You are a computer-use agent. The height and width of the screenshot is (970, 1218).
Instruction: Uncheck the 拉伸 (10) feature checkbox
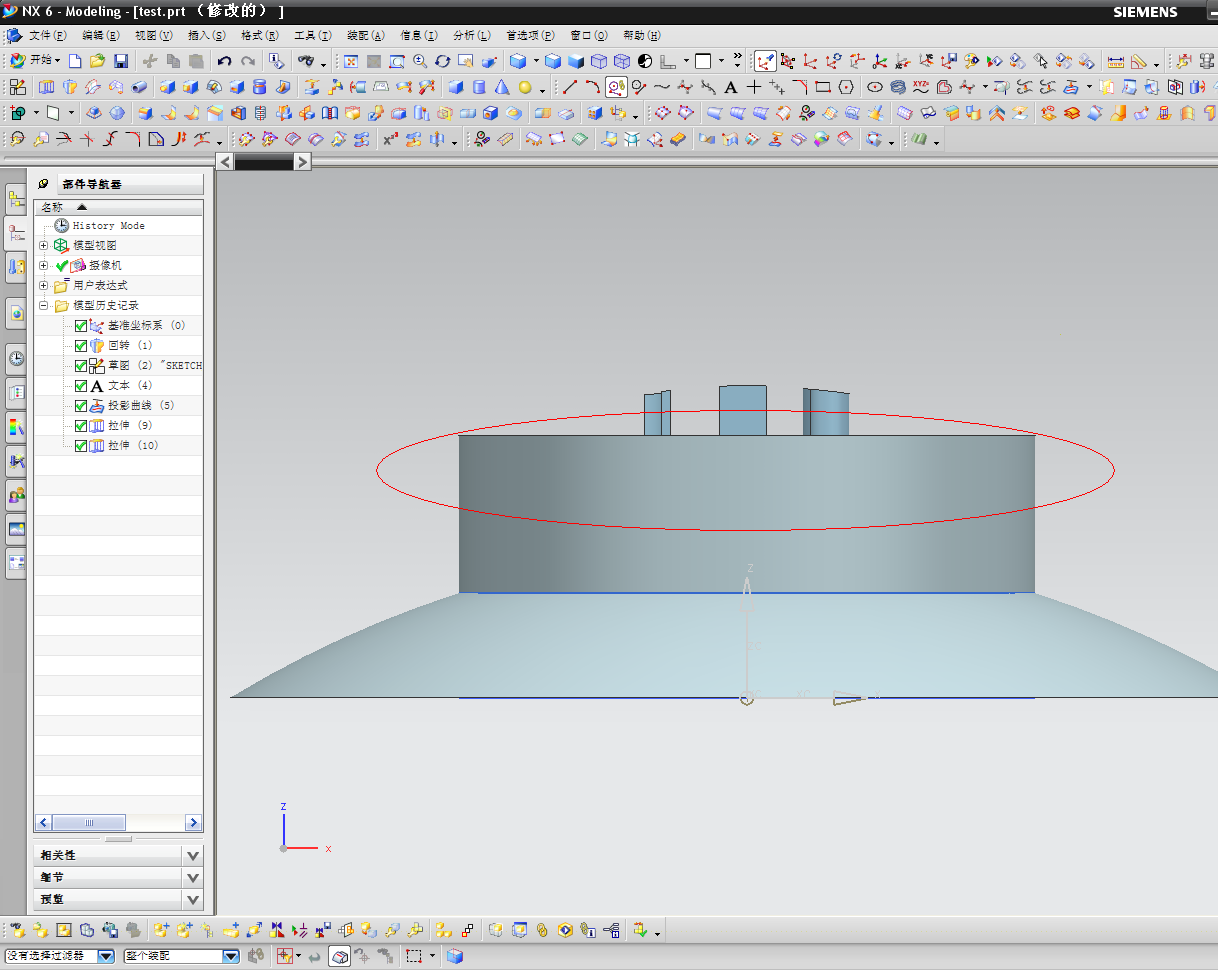coord(81,445)
